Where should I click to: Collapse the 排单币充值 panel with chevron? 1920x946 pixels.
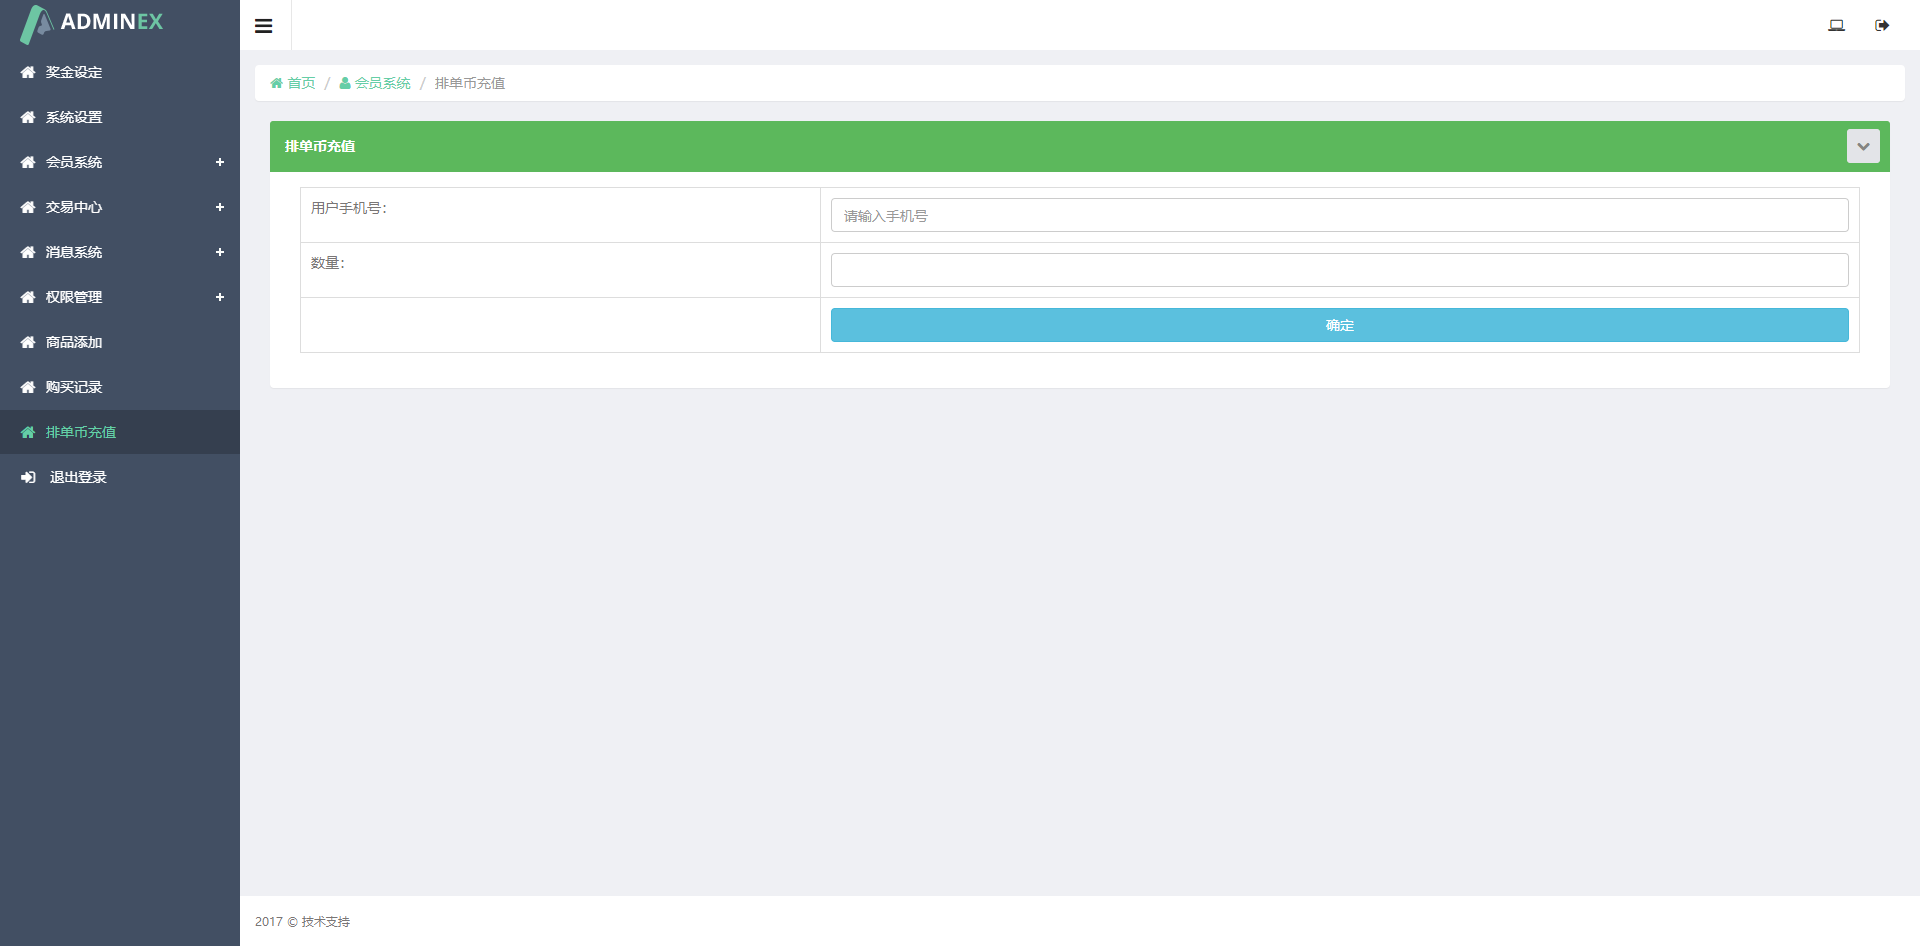(x=1863, y=146)
